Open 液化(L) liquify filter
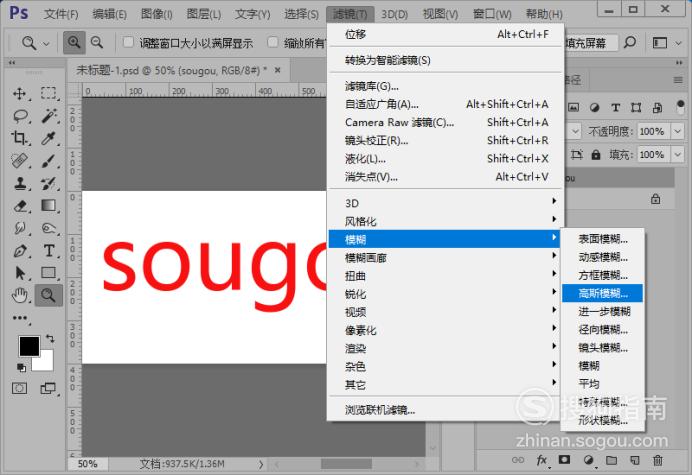This screenshot has width=692, height=475. click(x=446, y=158)
